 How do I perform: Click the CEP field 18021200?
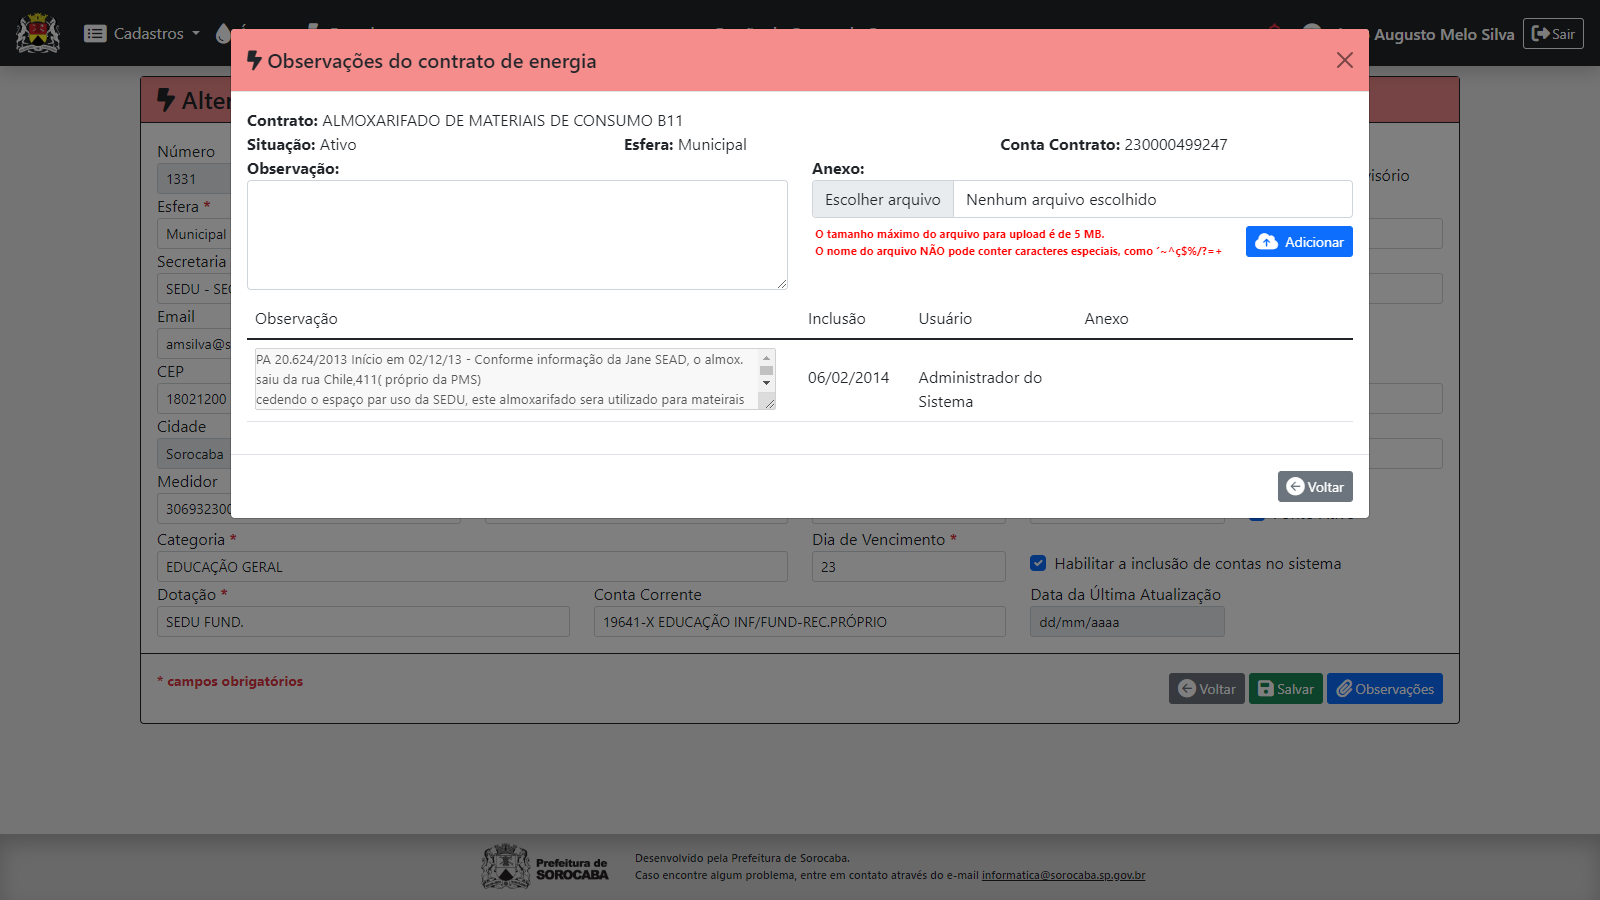(194, 399)
